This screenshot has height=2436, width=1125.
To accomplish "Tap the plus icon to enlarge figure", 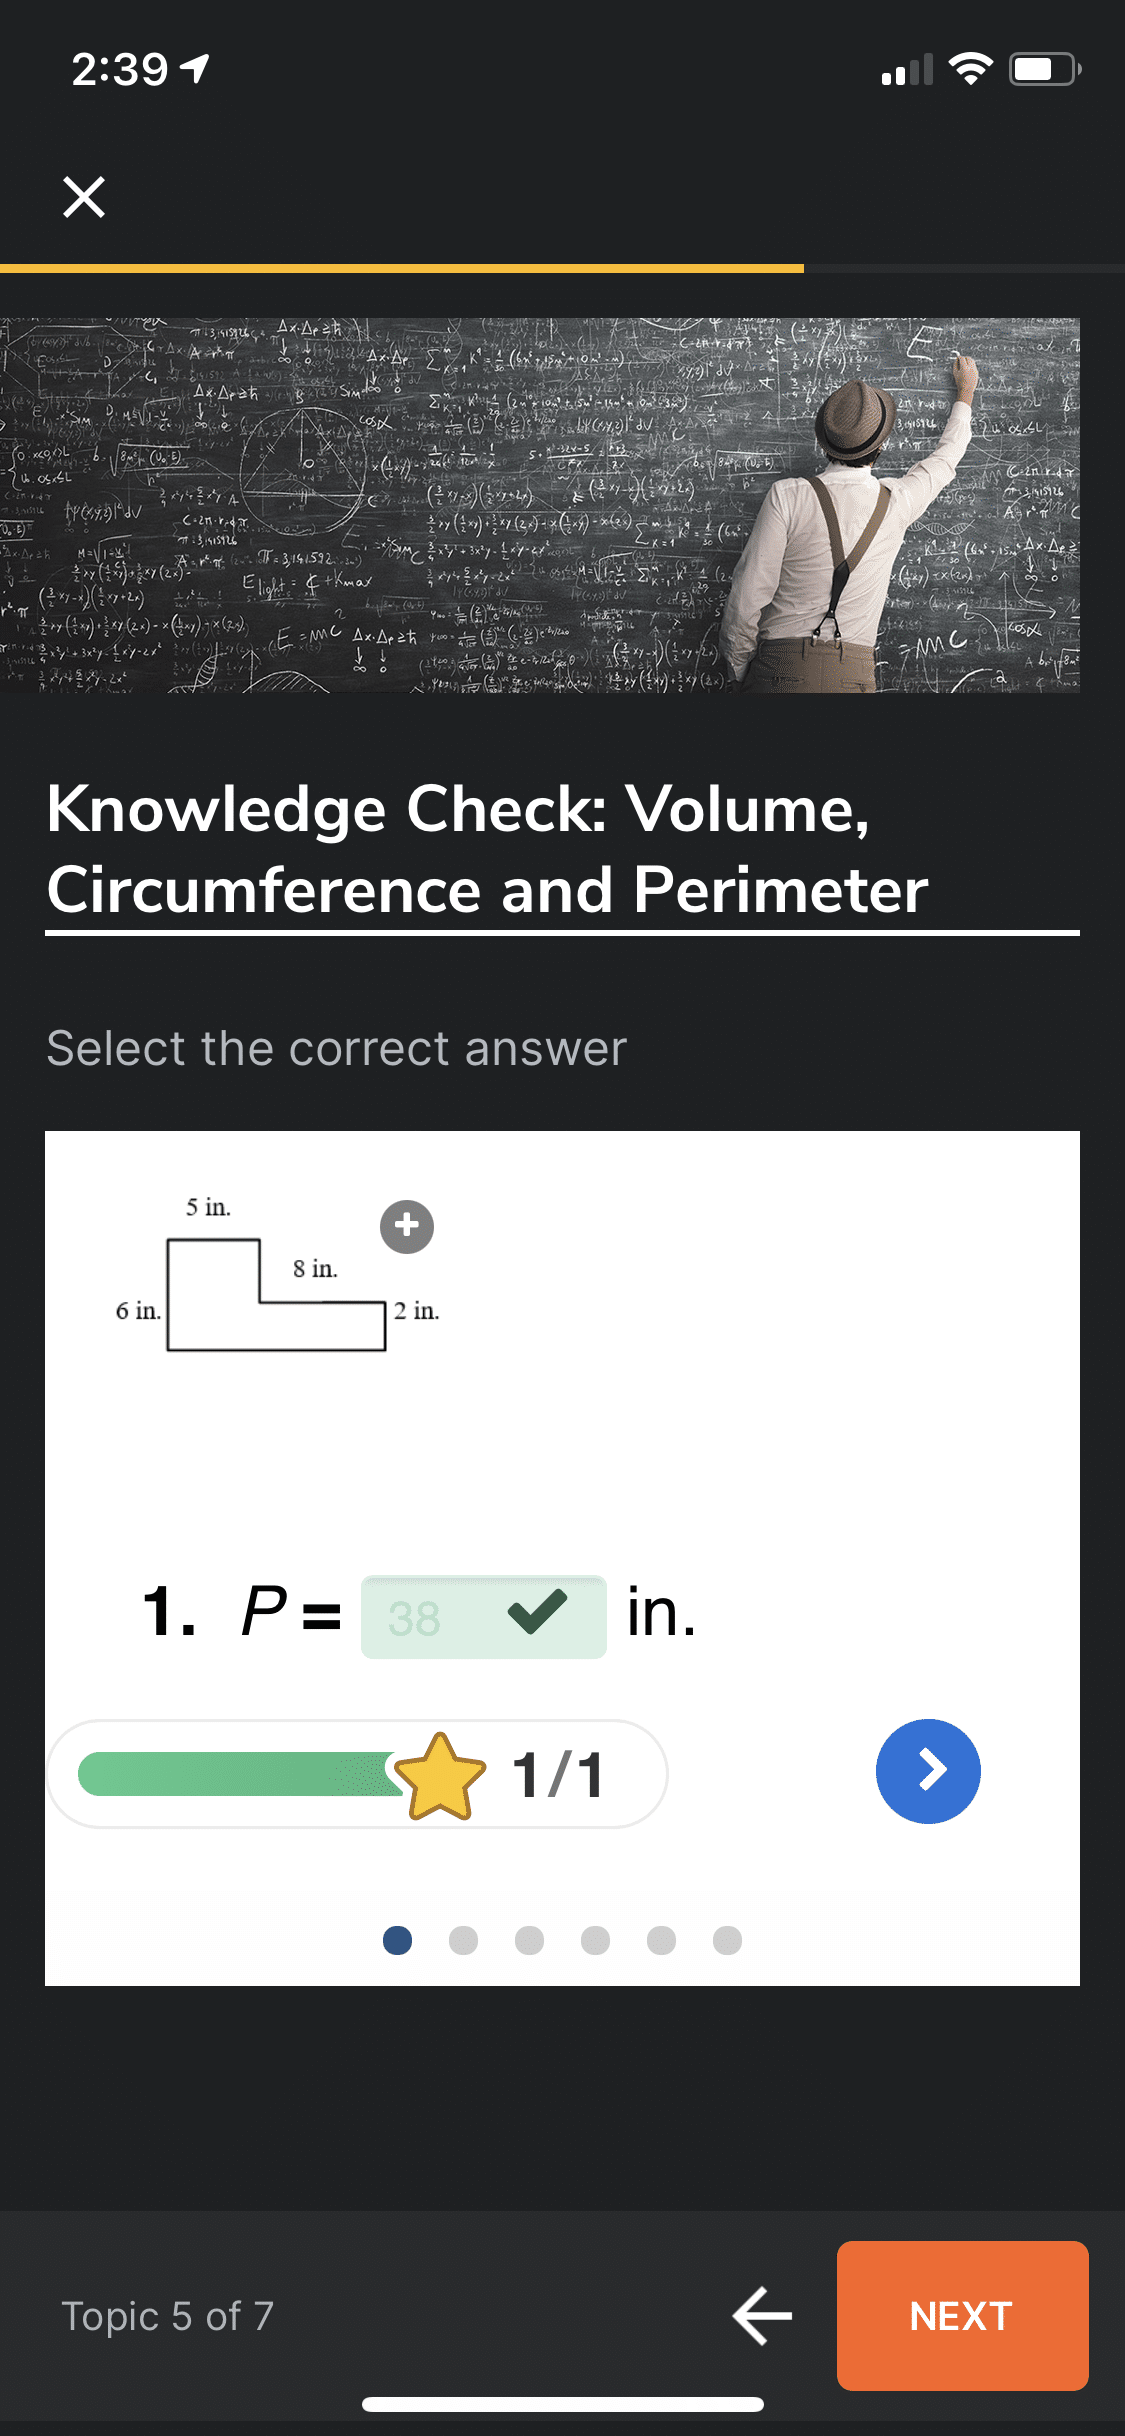I will click(407, 1226).
